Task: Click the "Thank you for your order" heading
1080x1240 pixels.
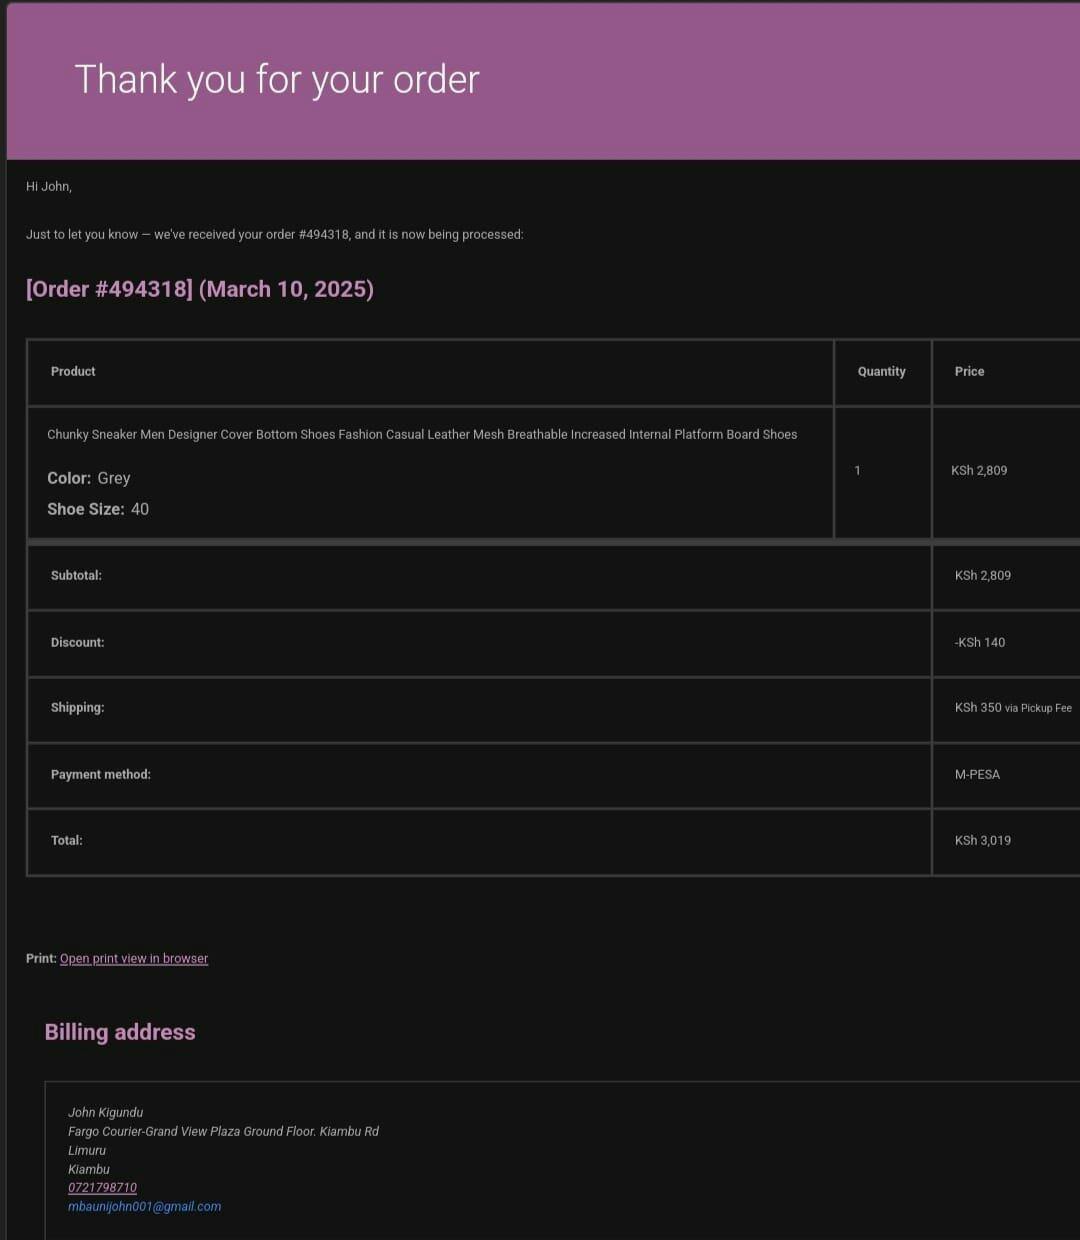Action: click(x=277, y=79)
